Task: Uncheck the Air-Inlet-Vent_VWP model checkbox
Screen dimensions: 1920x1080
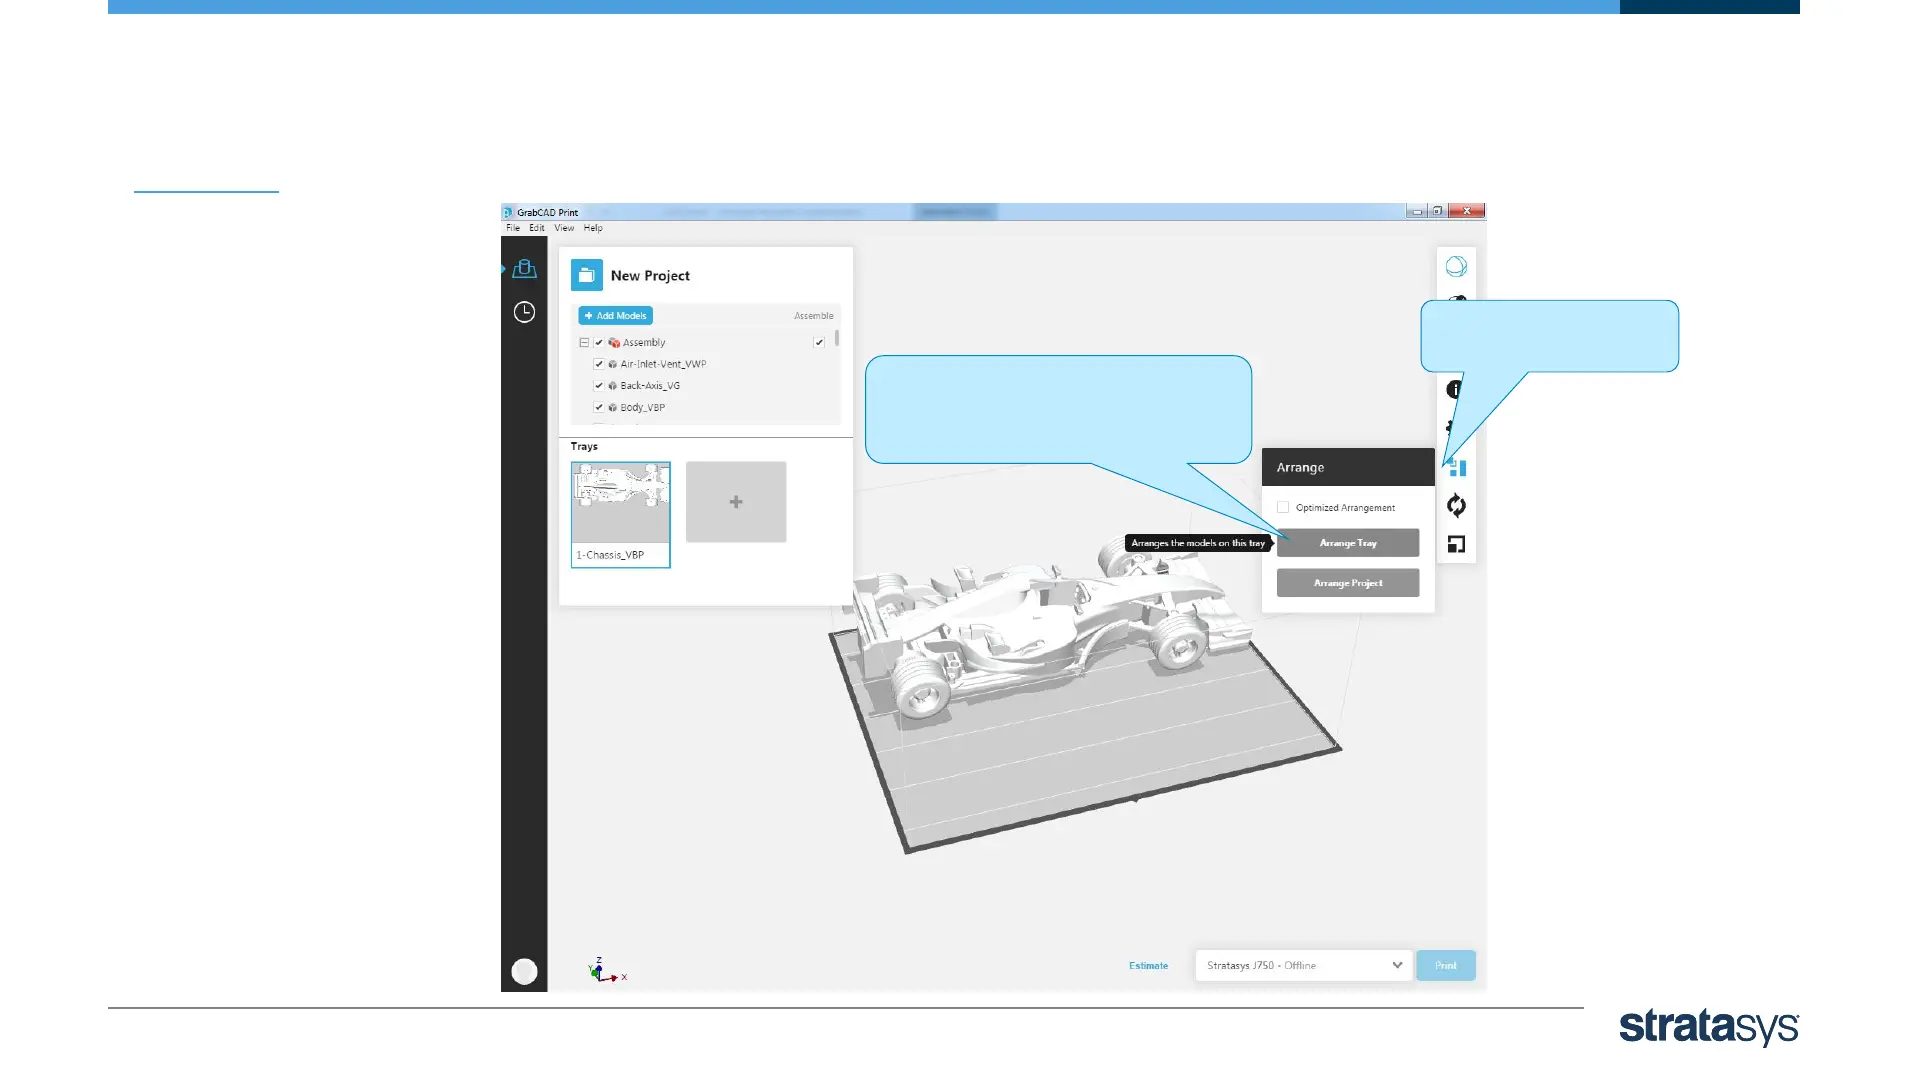Action: click(599, 364)
